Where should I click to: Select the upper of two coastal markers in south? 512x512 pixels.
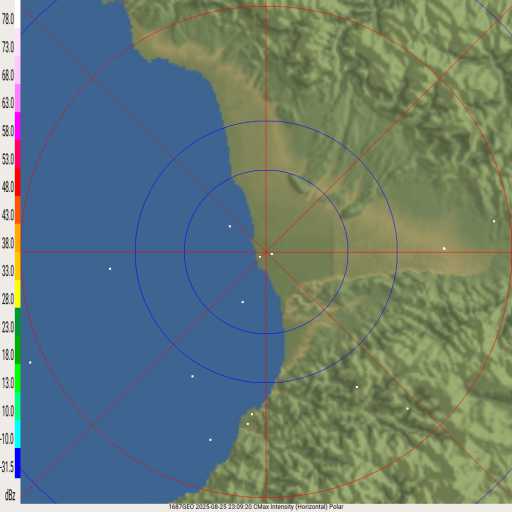click(252, 414)
